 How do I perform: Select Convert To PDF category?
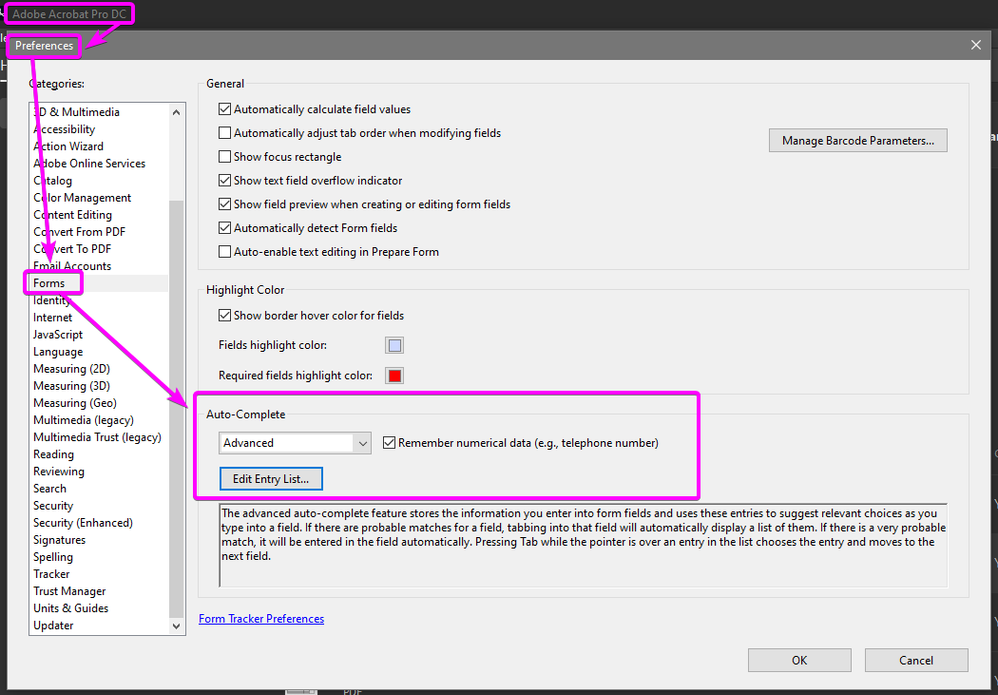[72, 249]
